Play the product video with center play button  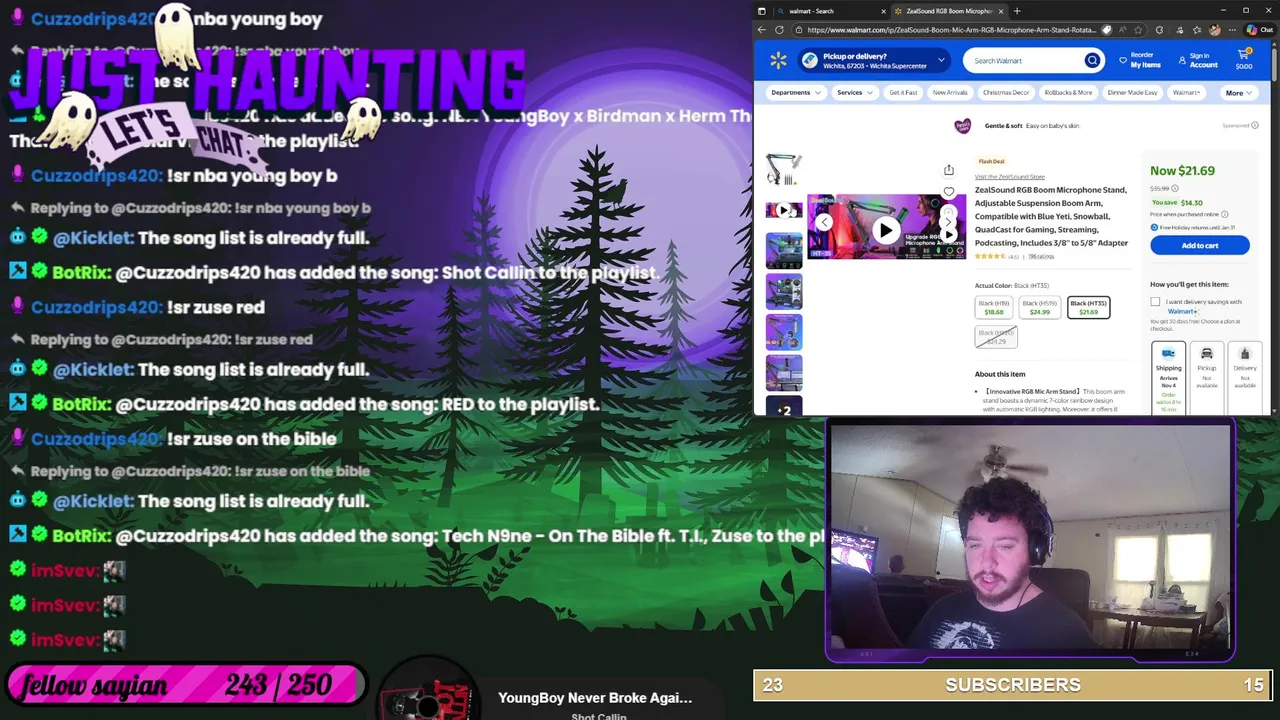coord(886,231)
